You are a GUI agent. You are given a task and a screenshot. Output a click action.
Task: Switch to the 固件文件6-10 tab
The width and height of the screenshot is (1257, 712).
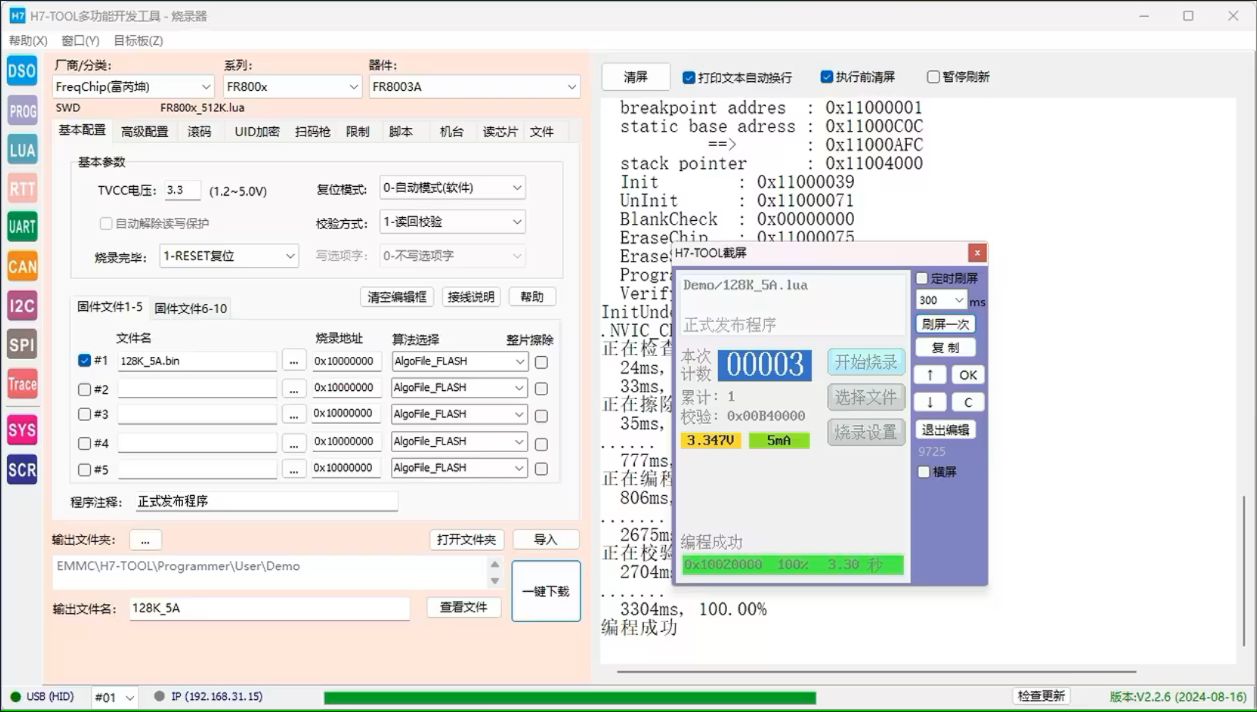click(x=190, y=309)
